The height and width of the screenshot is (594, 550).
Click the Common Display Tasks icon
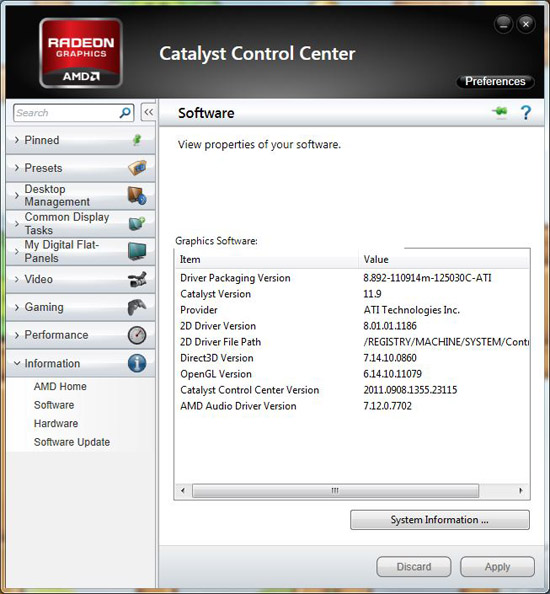click(137, 223)
